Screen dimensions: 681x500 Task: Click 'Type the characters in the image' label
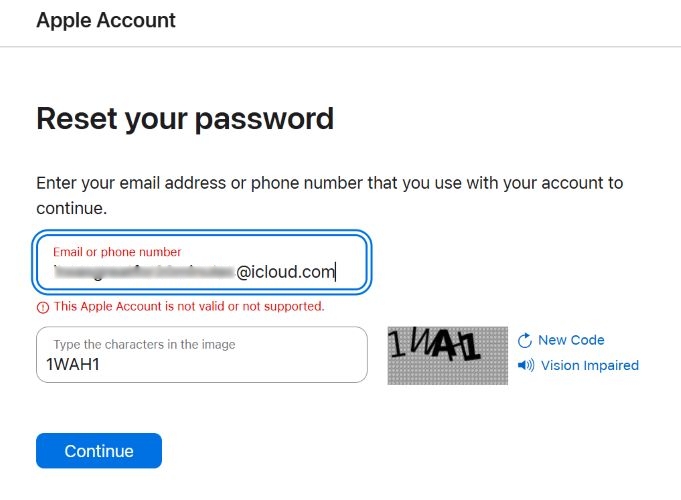(144, 344)
